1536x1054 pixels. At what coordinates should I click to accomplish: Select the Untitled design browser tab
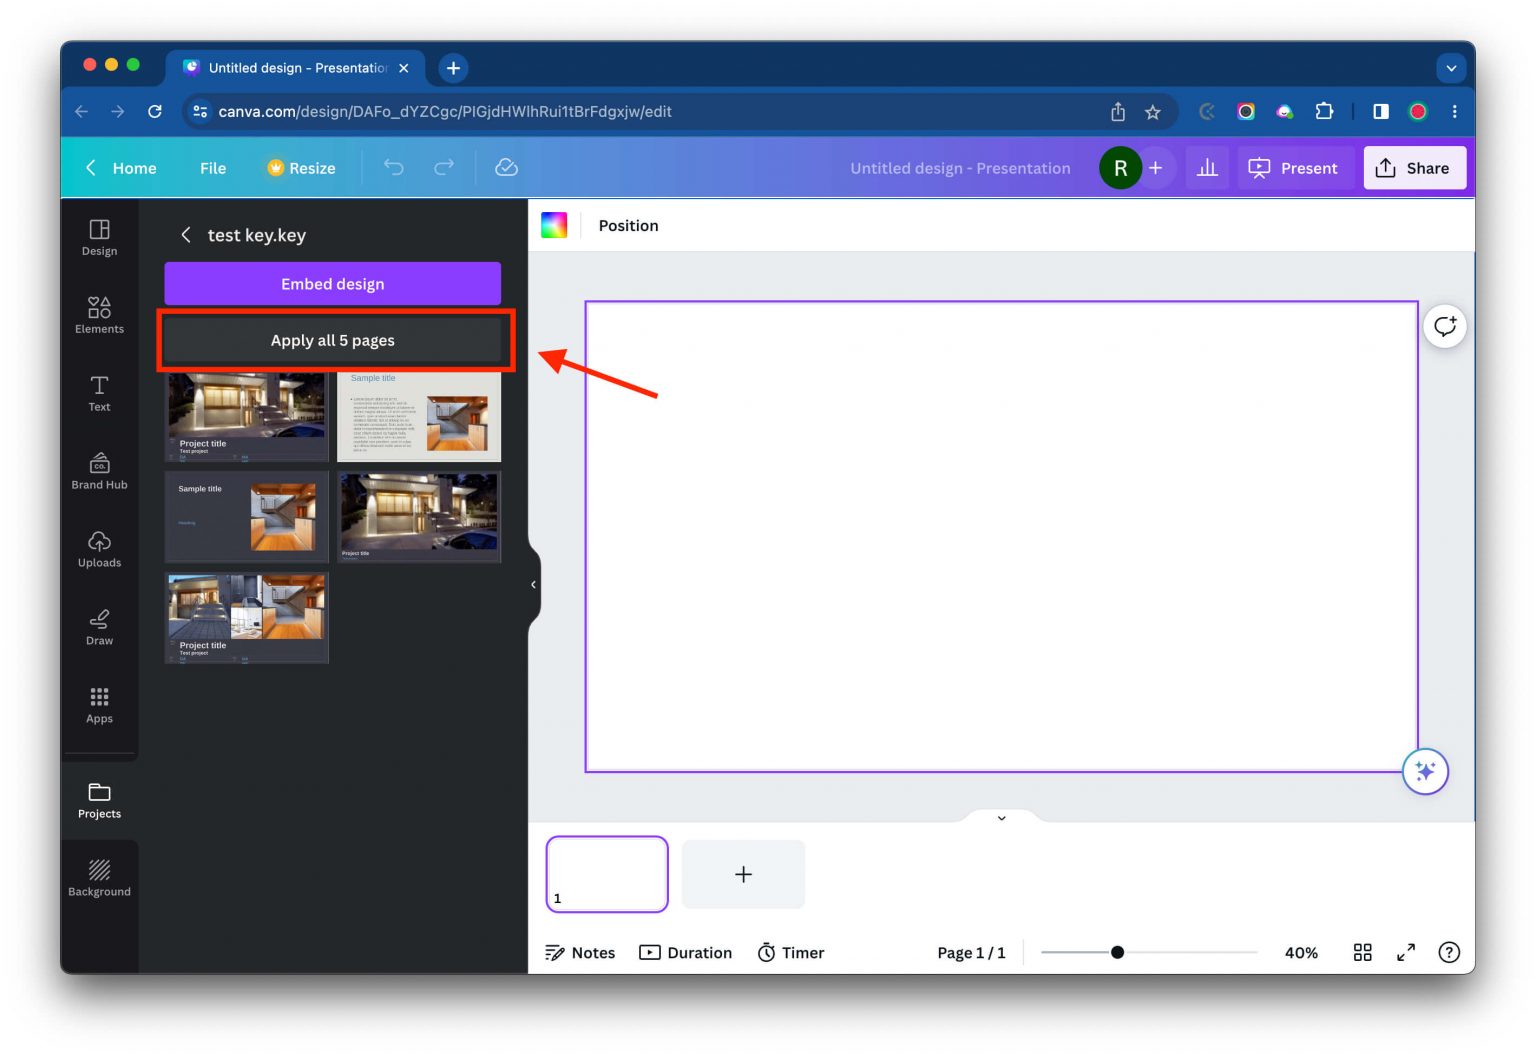290,67
